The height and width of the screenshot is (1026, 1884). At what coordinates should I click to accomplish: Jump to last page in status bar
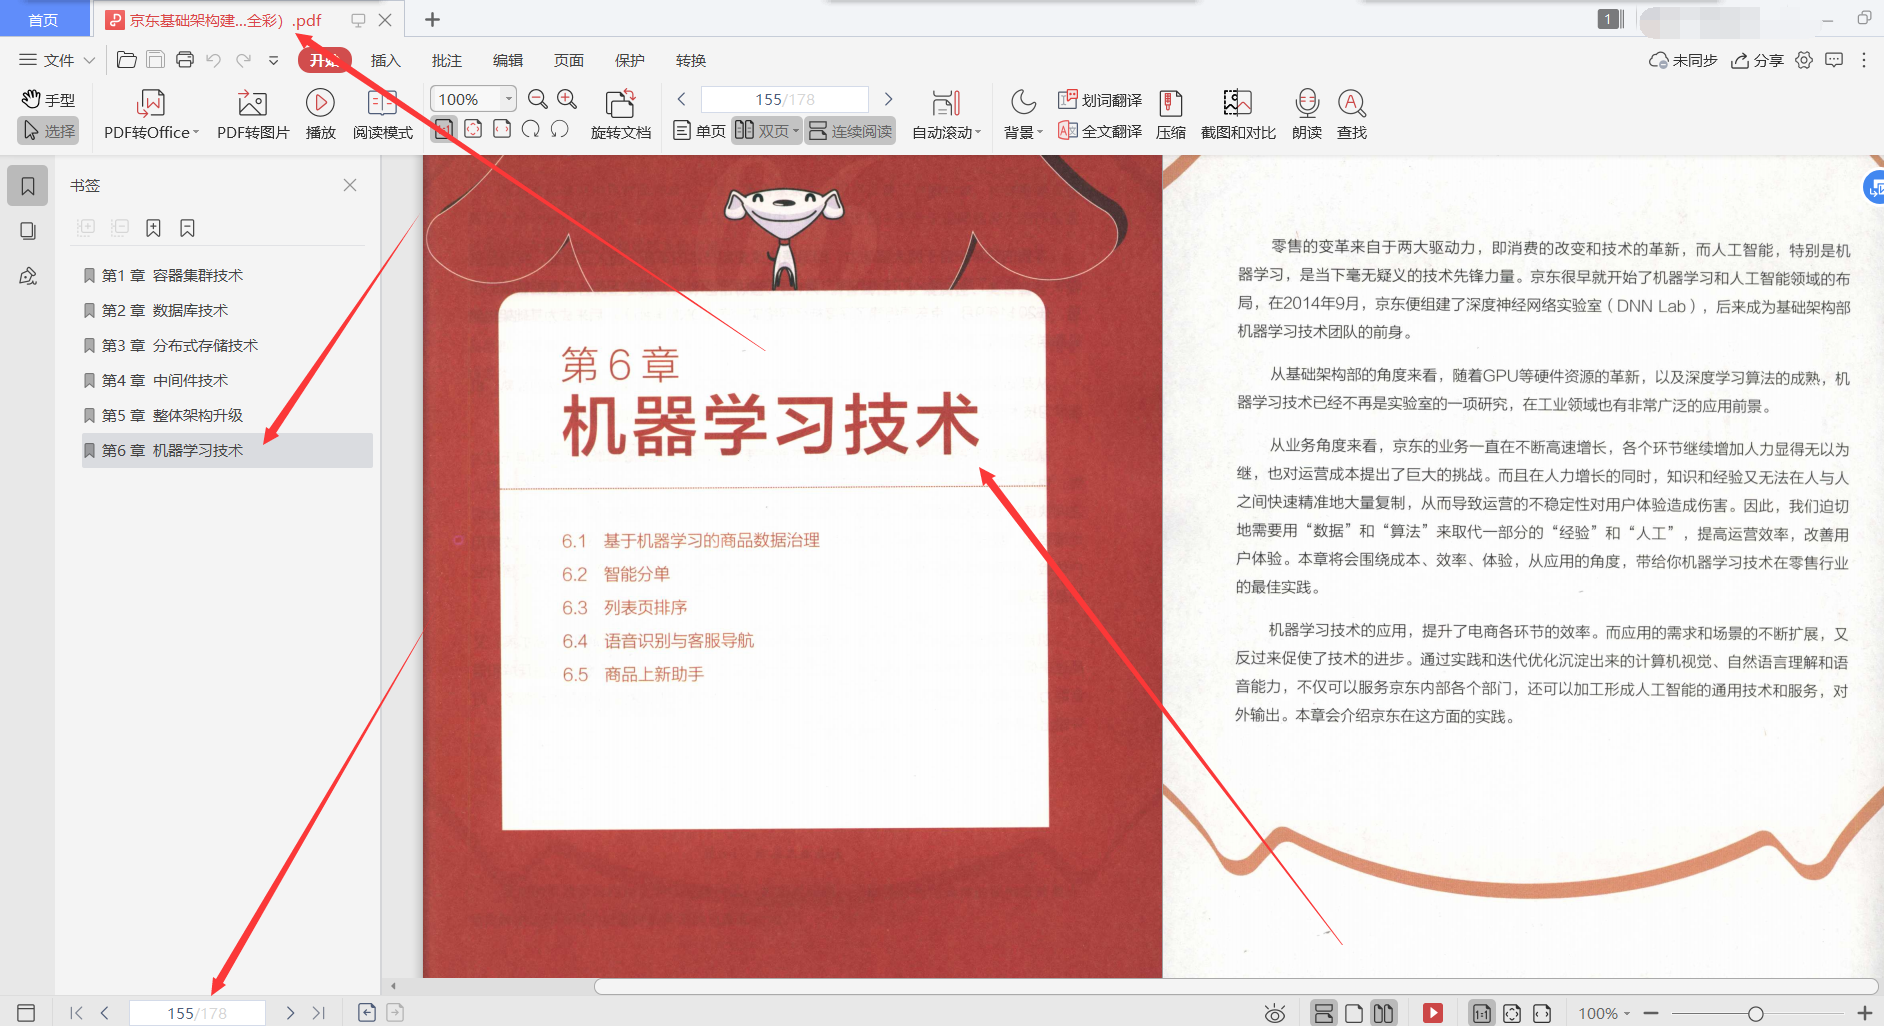318,1013
